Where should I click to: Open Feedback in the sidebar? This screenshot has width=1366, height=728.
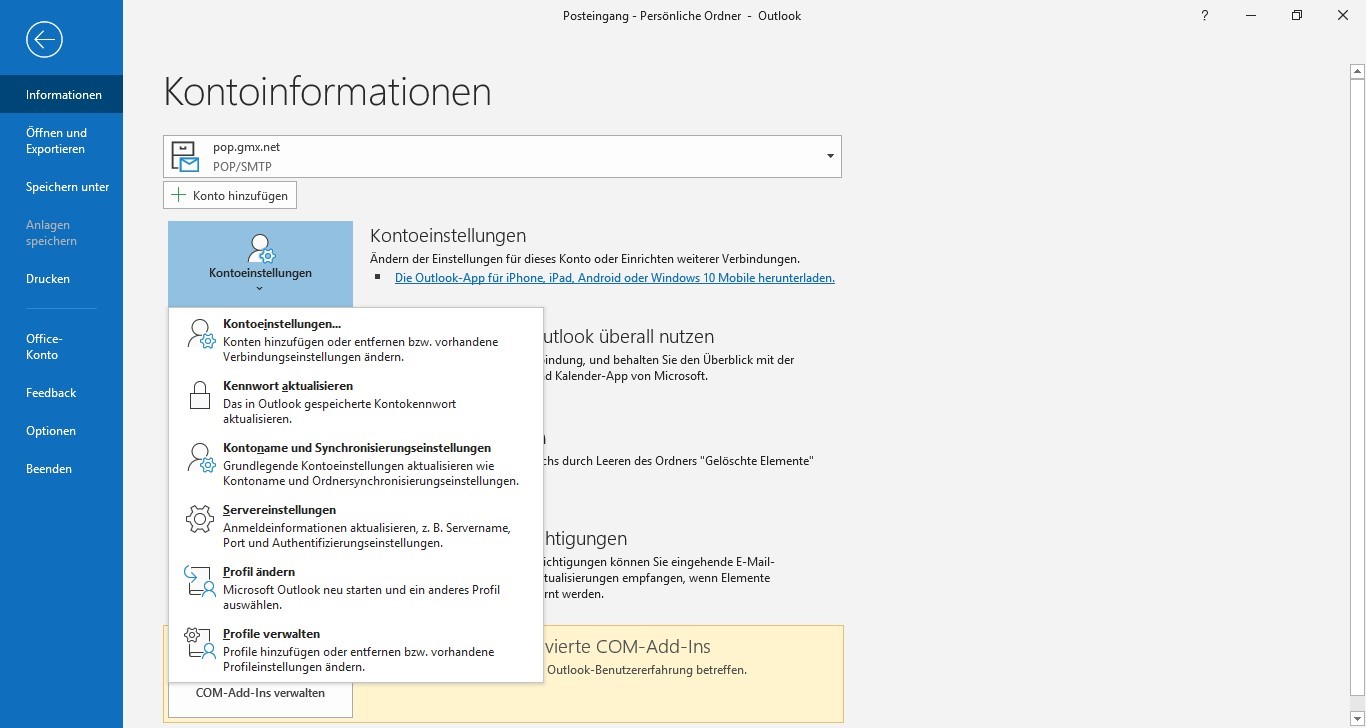[x=62, y=393]
